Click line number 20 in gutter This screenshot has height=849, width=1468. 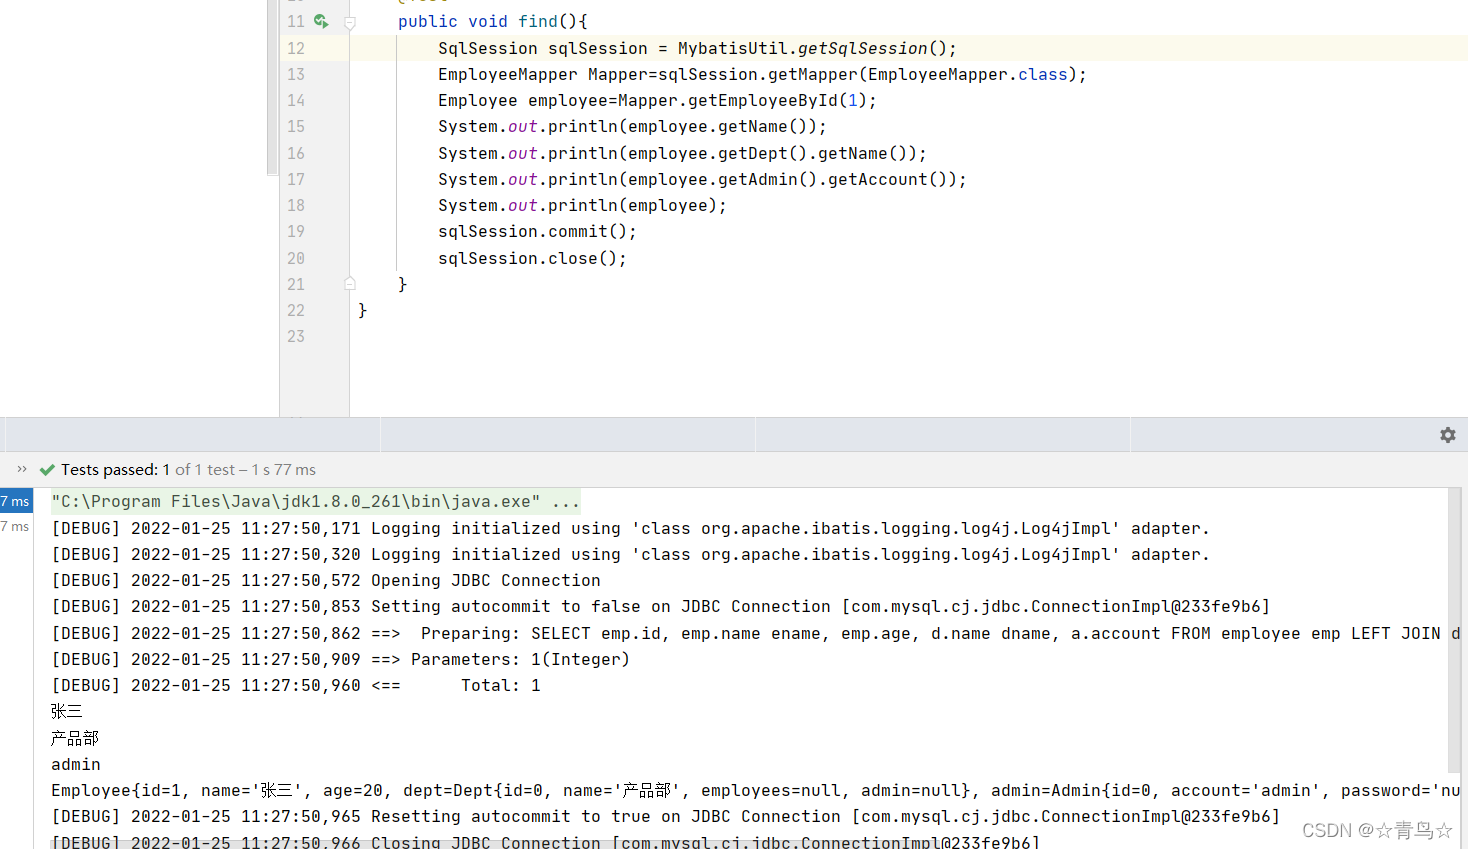296,258
